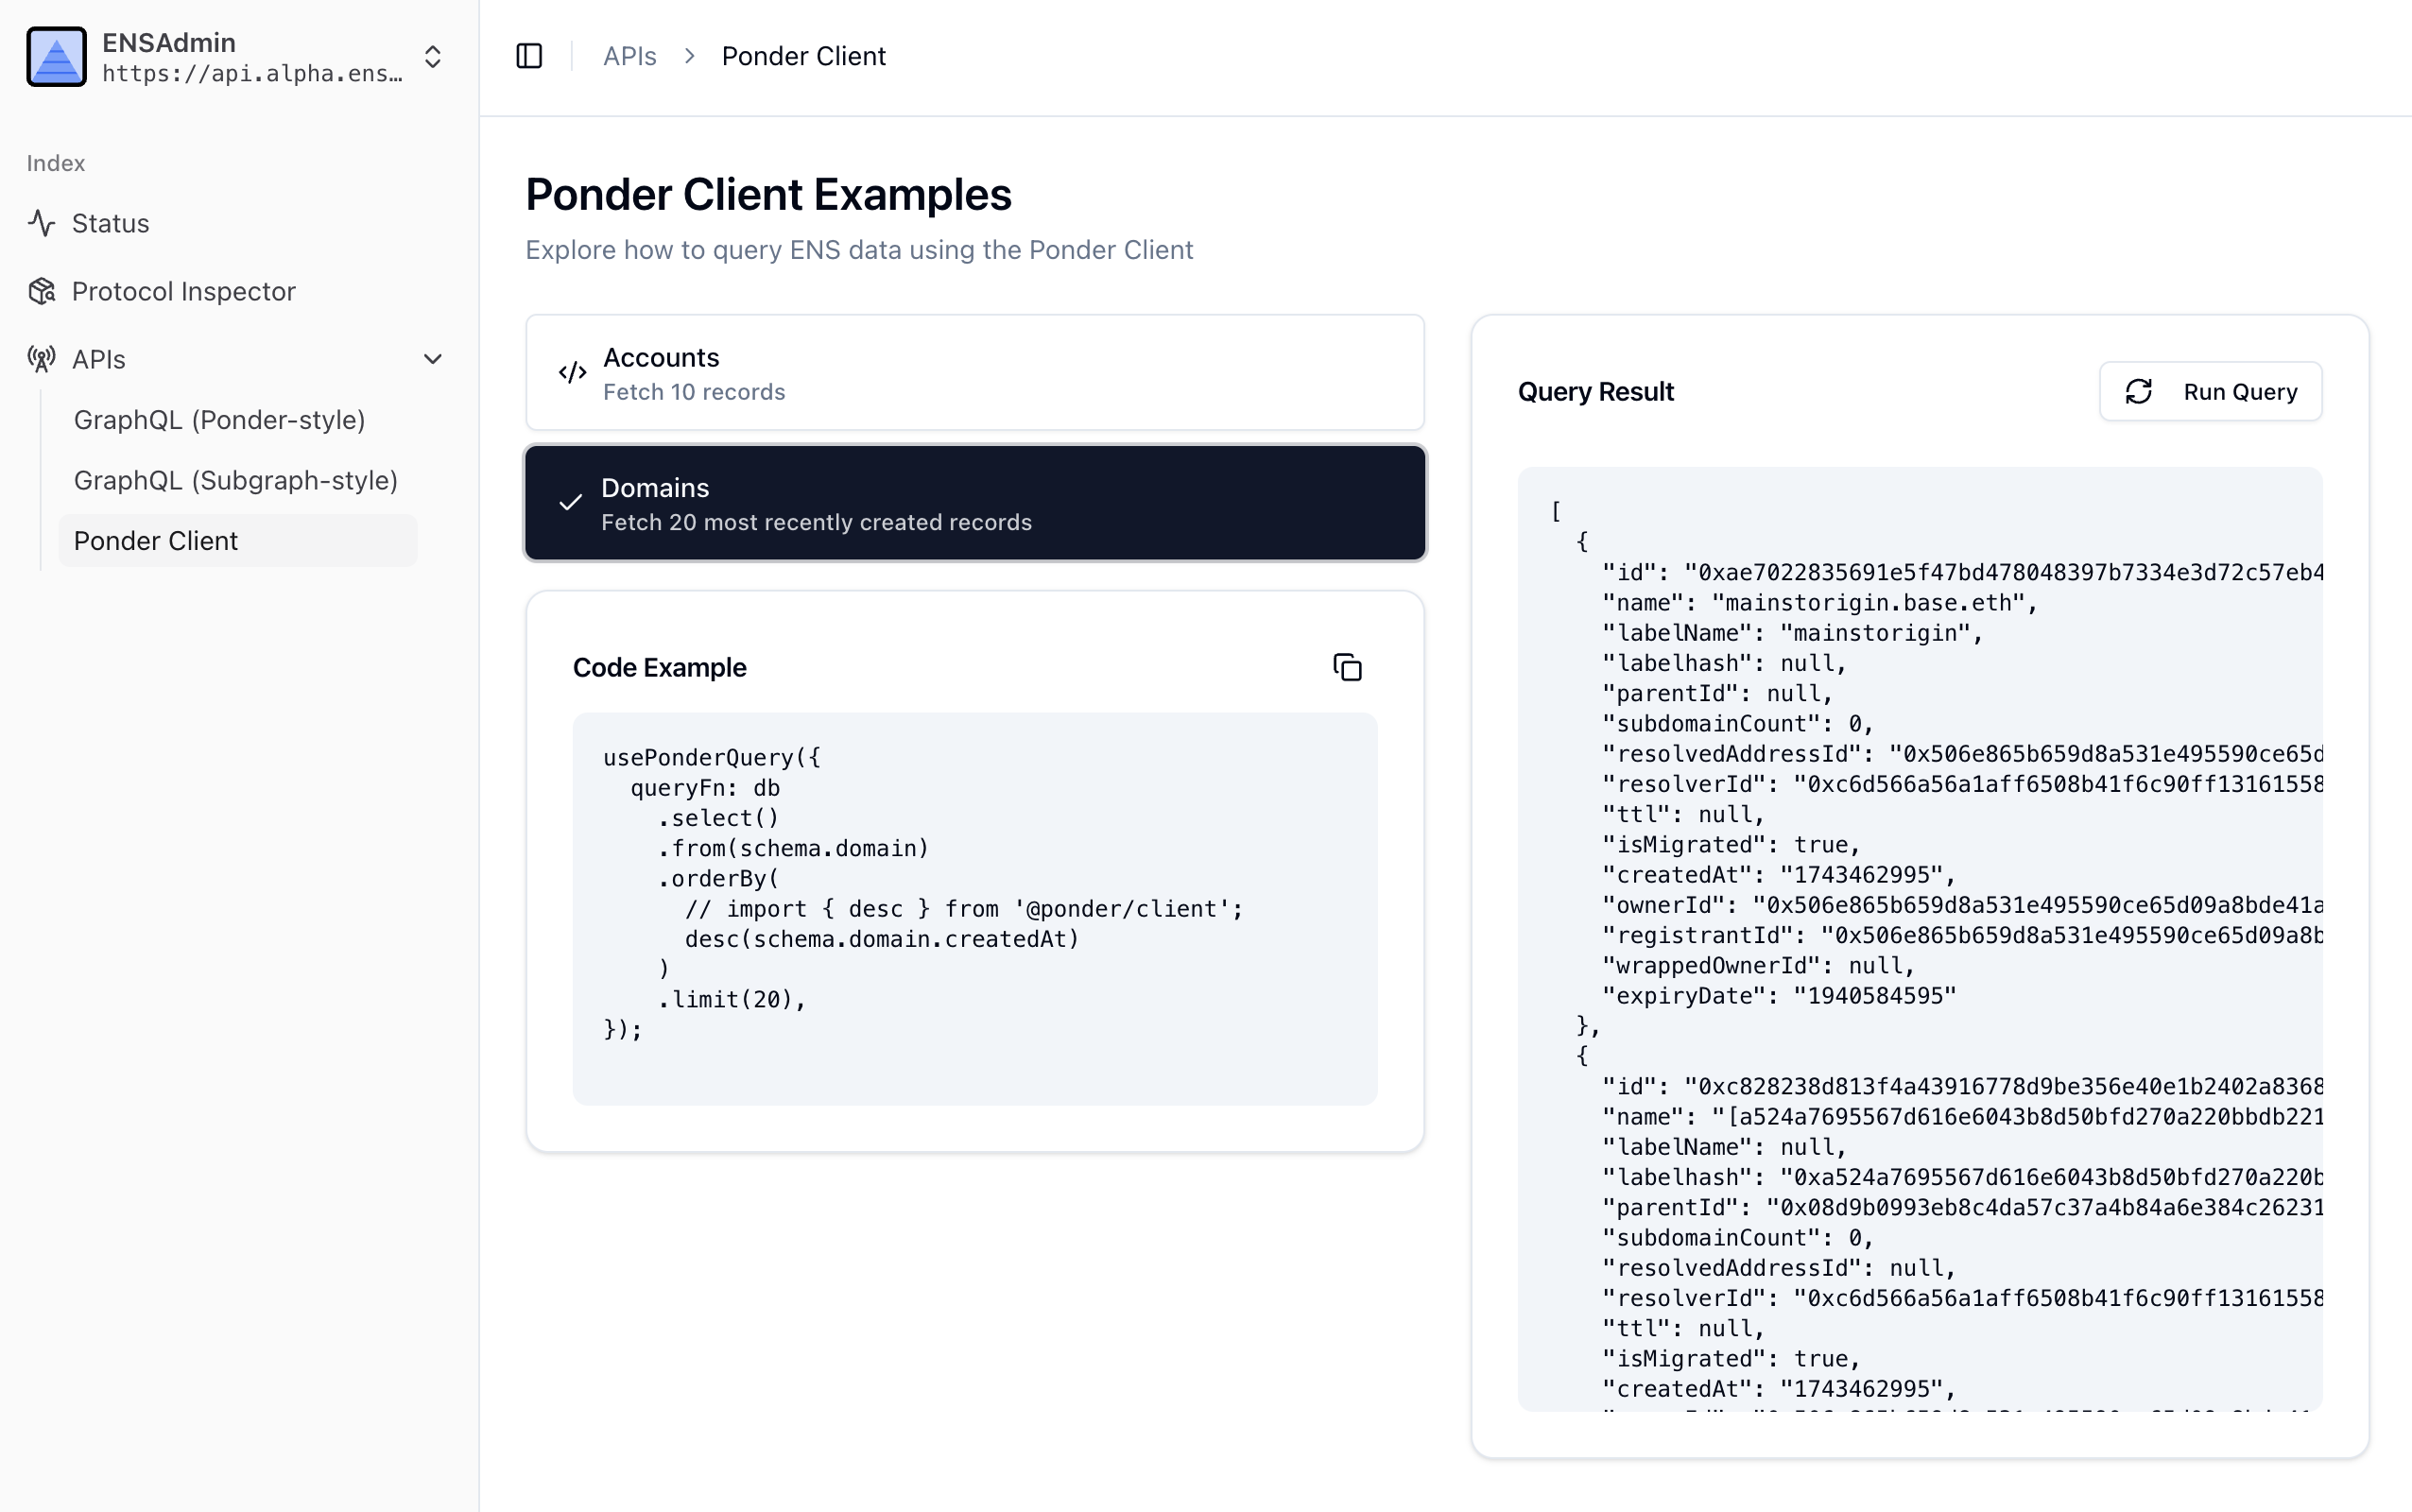Click the Domains checkmark icon
Viewport: 2412px width, 1512px height.
[570, 503]
